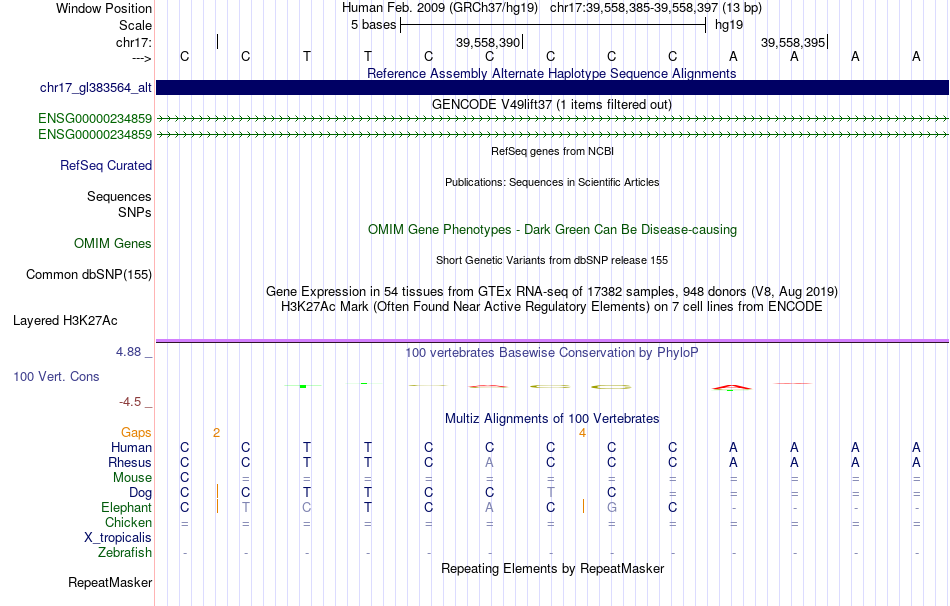The width and height of the screenshot is (950, 606).
Task: Click the 39,558,395 position marker
Action: (793, 42)
